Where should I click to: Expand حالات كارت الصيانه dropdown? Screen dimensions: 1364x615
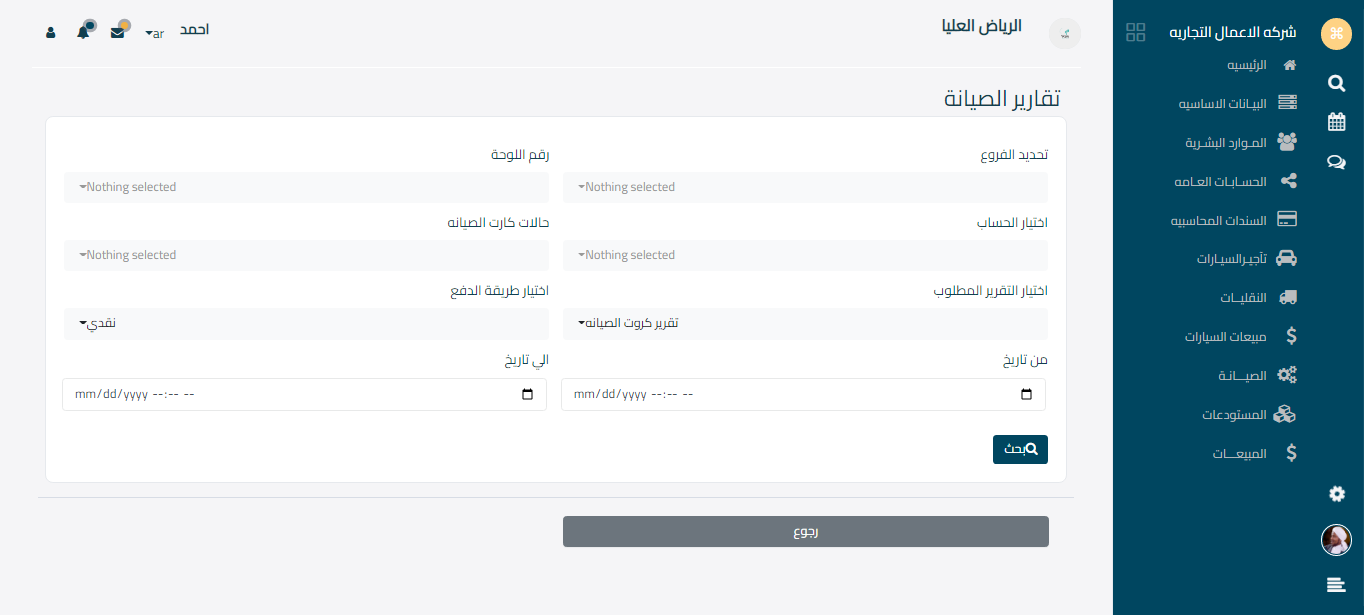(x=306, y=255)
